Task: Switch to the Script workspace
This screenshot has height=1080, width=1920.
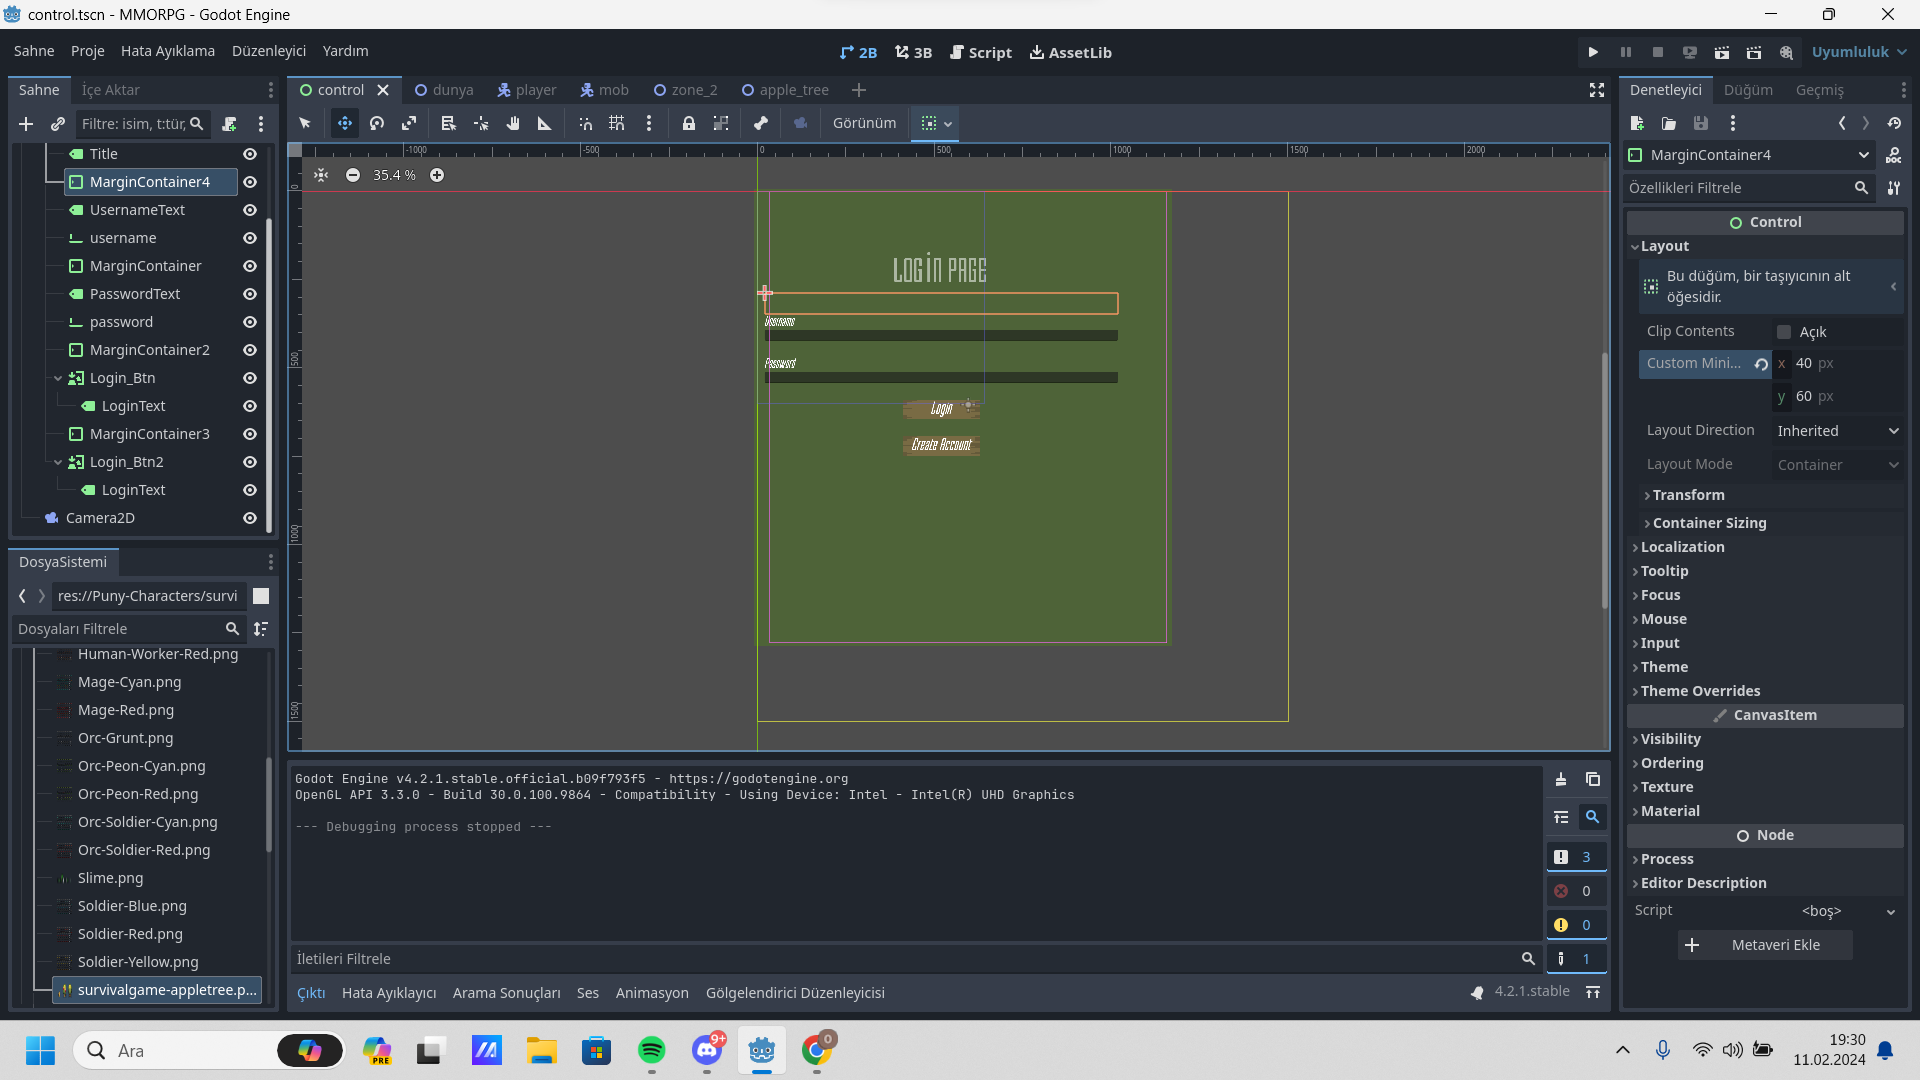Action: [x=981, y=52]
